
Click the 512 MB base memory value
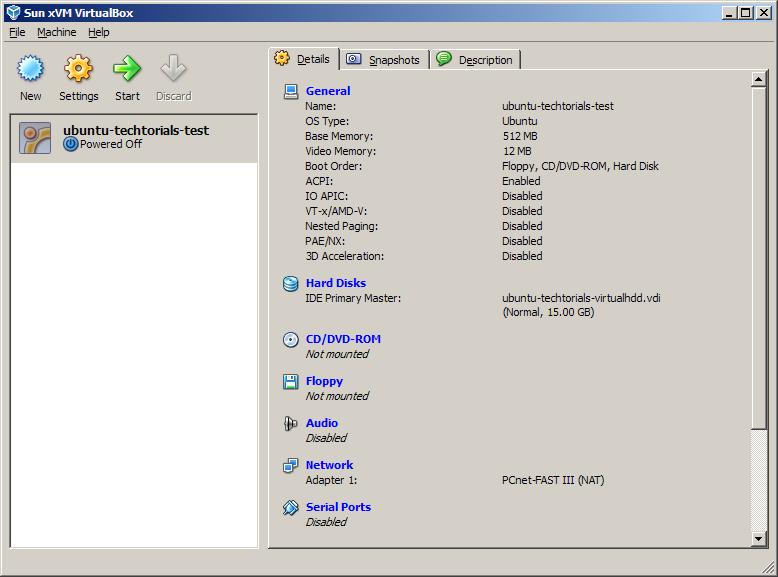(520, 136)
